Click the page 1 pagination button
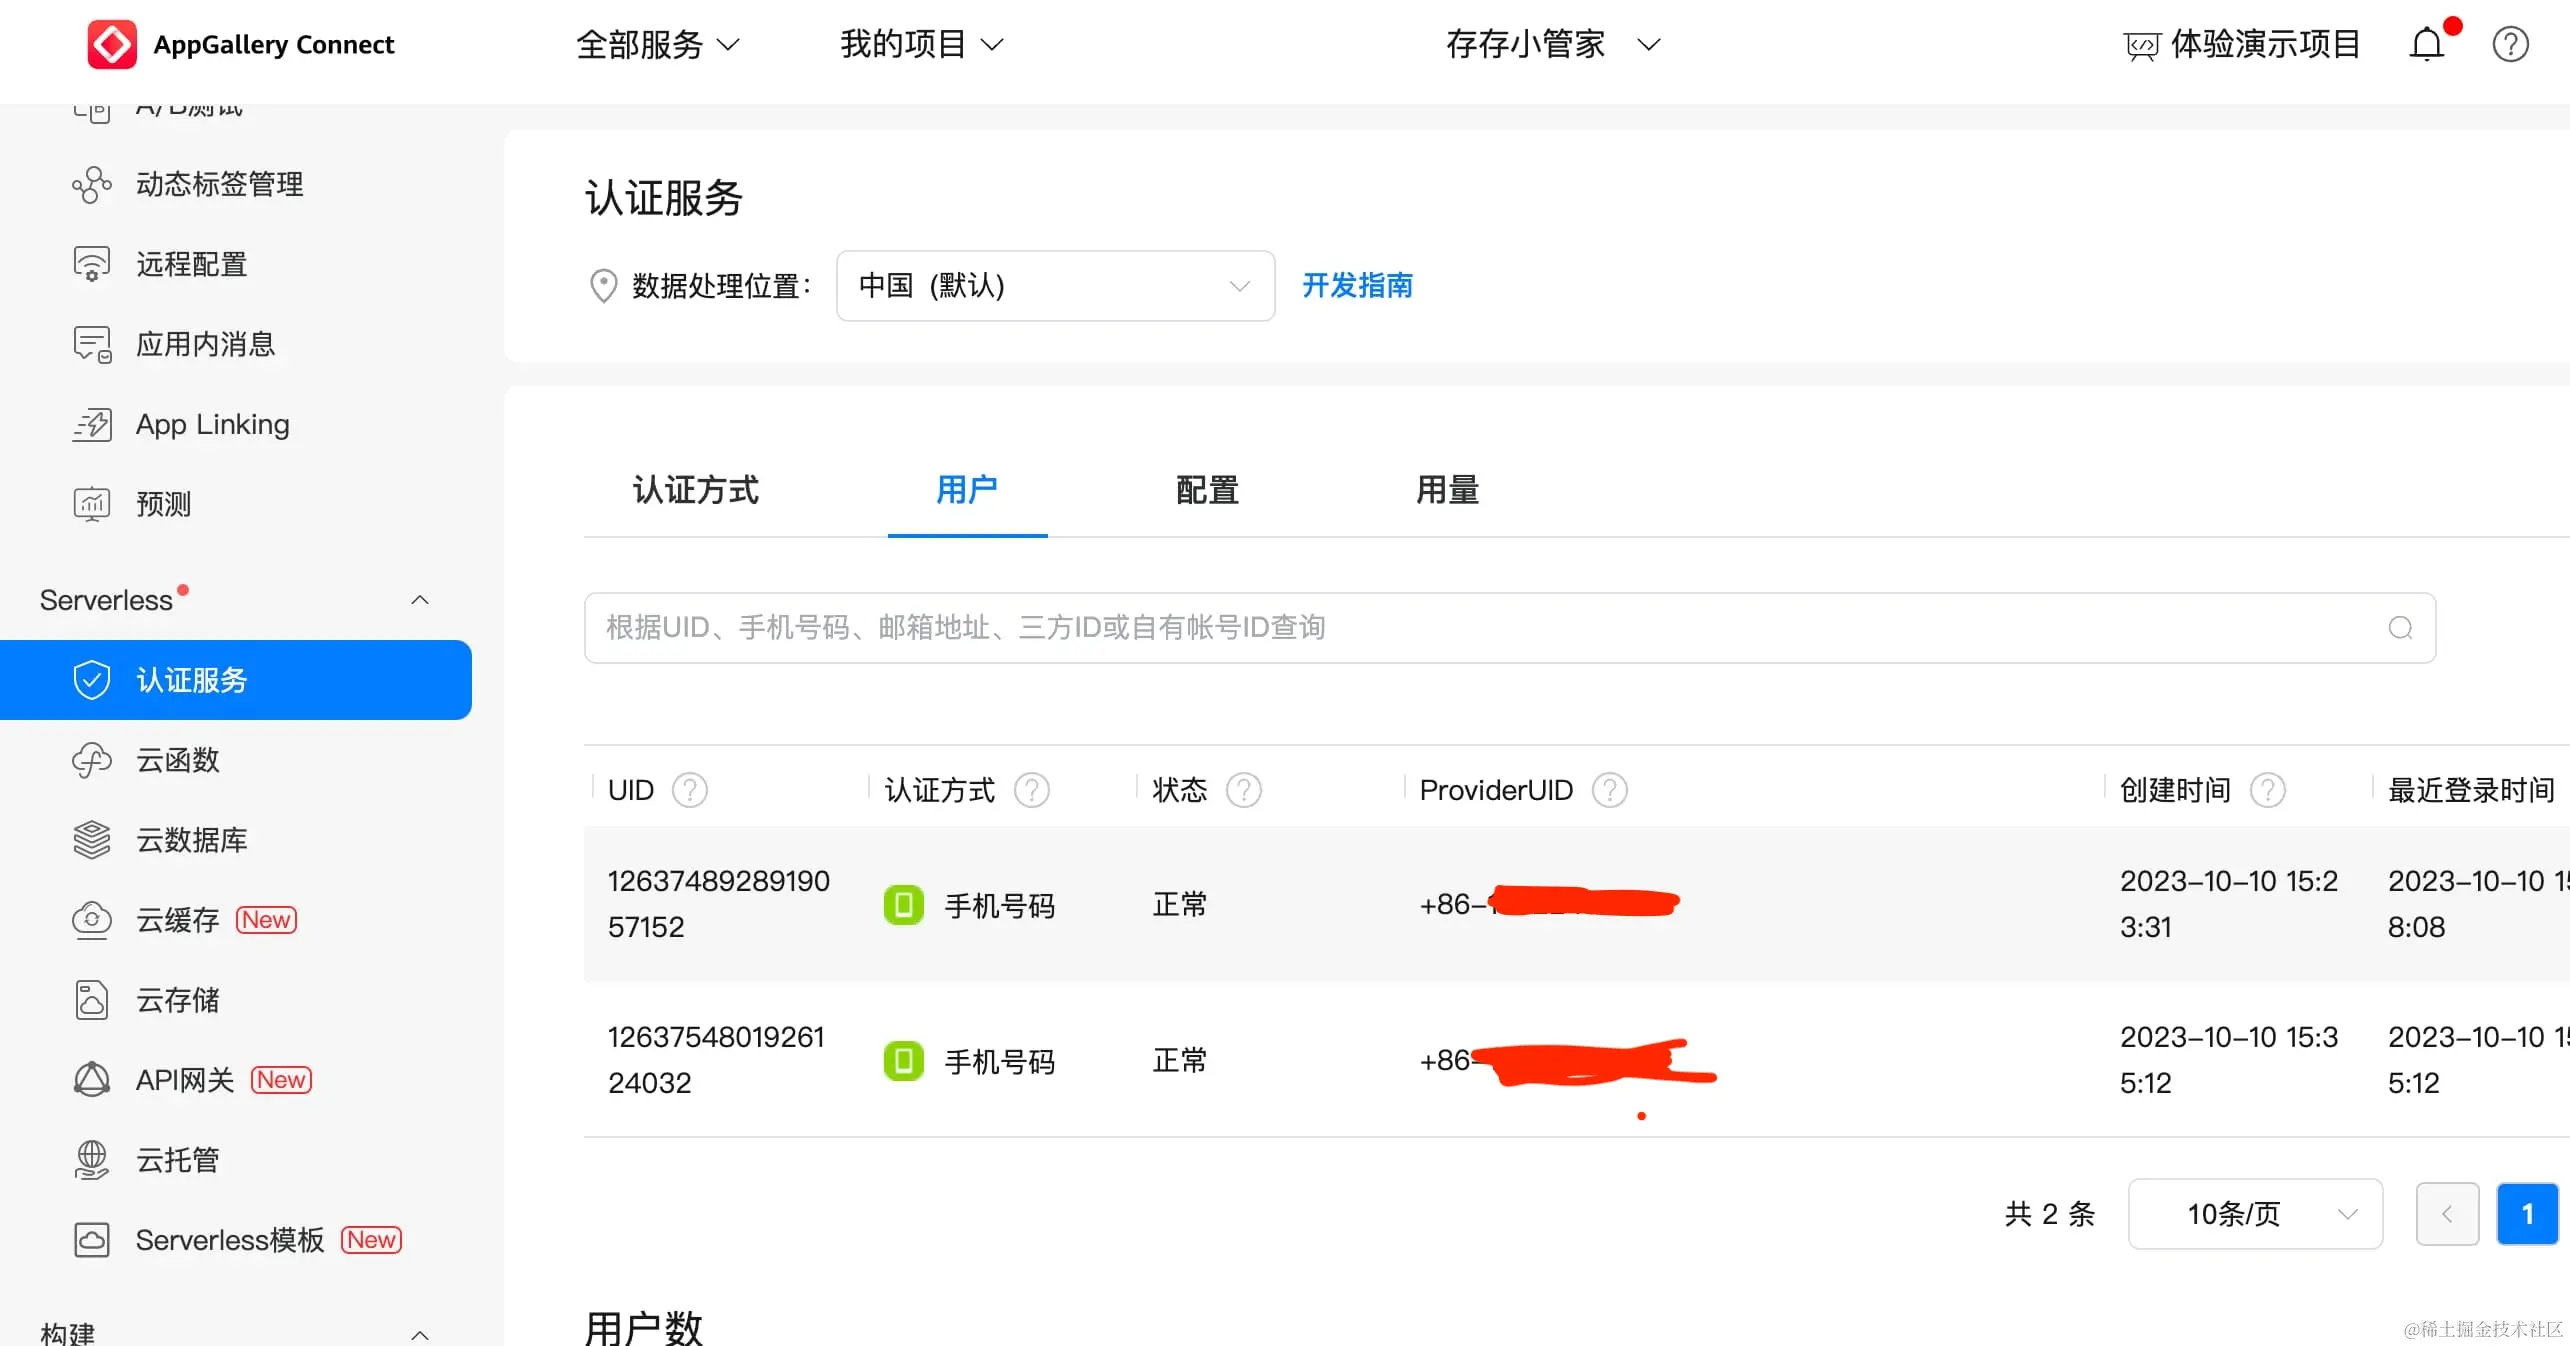This screenshot has height=1346, width=2570. pyautogui.click(x=2526, y=1214)
